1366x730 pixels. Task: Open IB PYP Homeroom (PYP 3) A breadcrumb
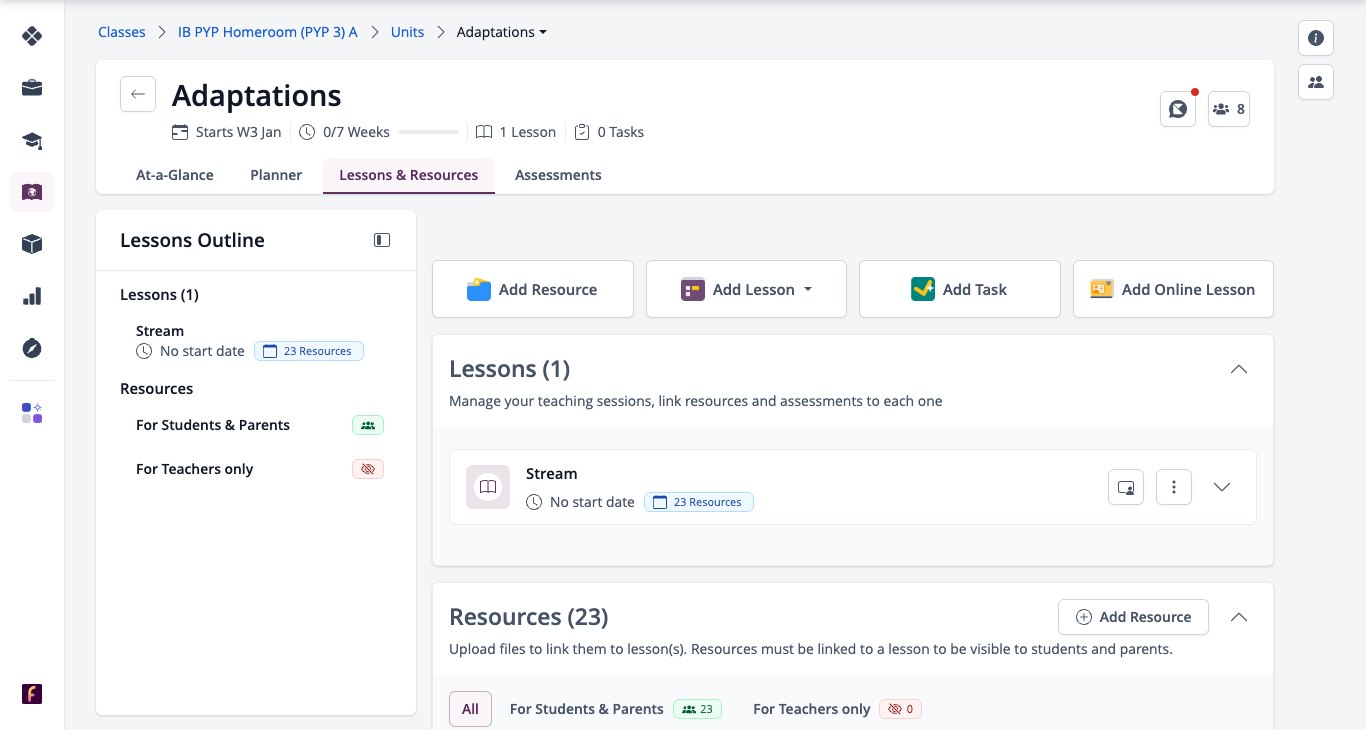tap(268, 32)
